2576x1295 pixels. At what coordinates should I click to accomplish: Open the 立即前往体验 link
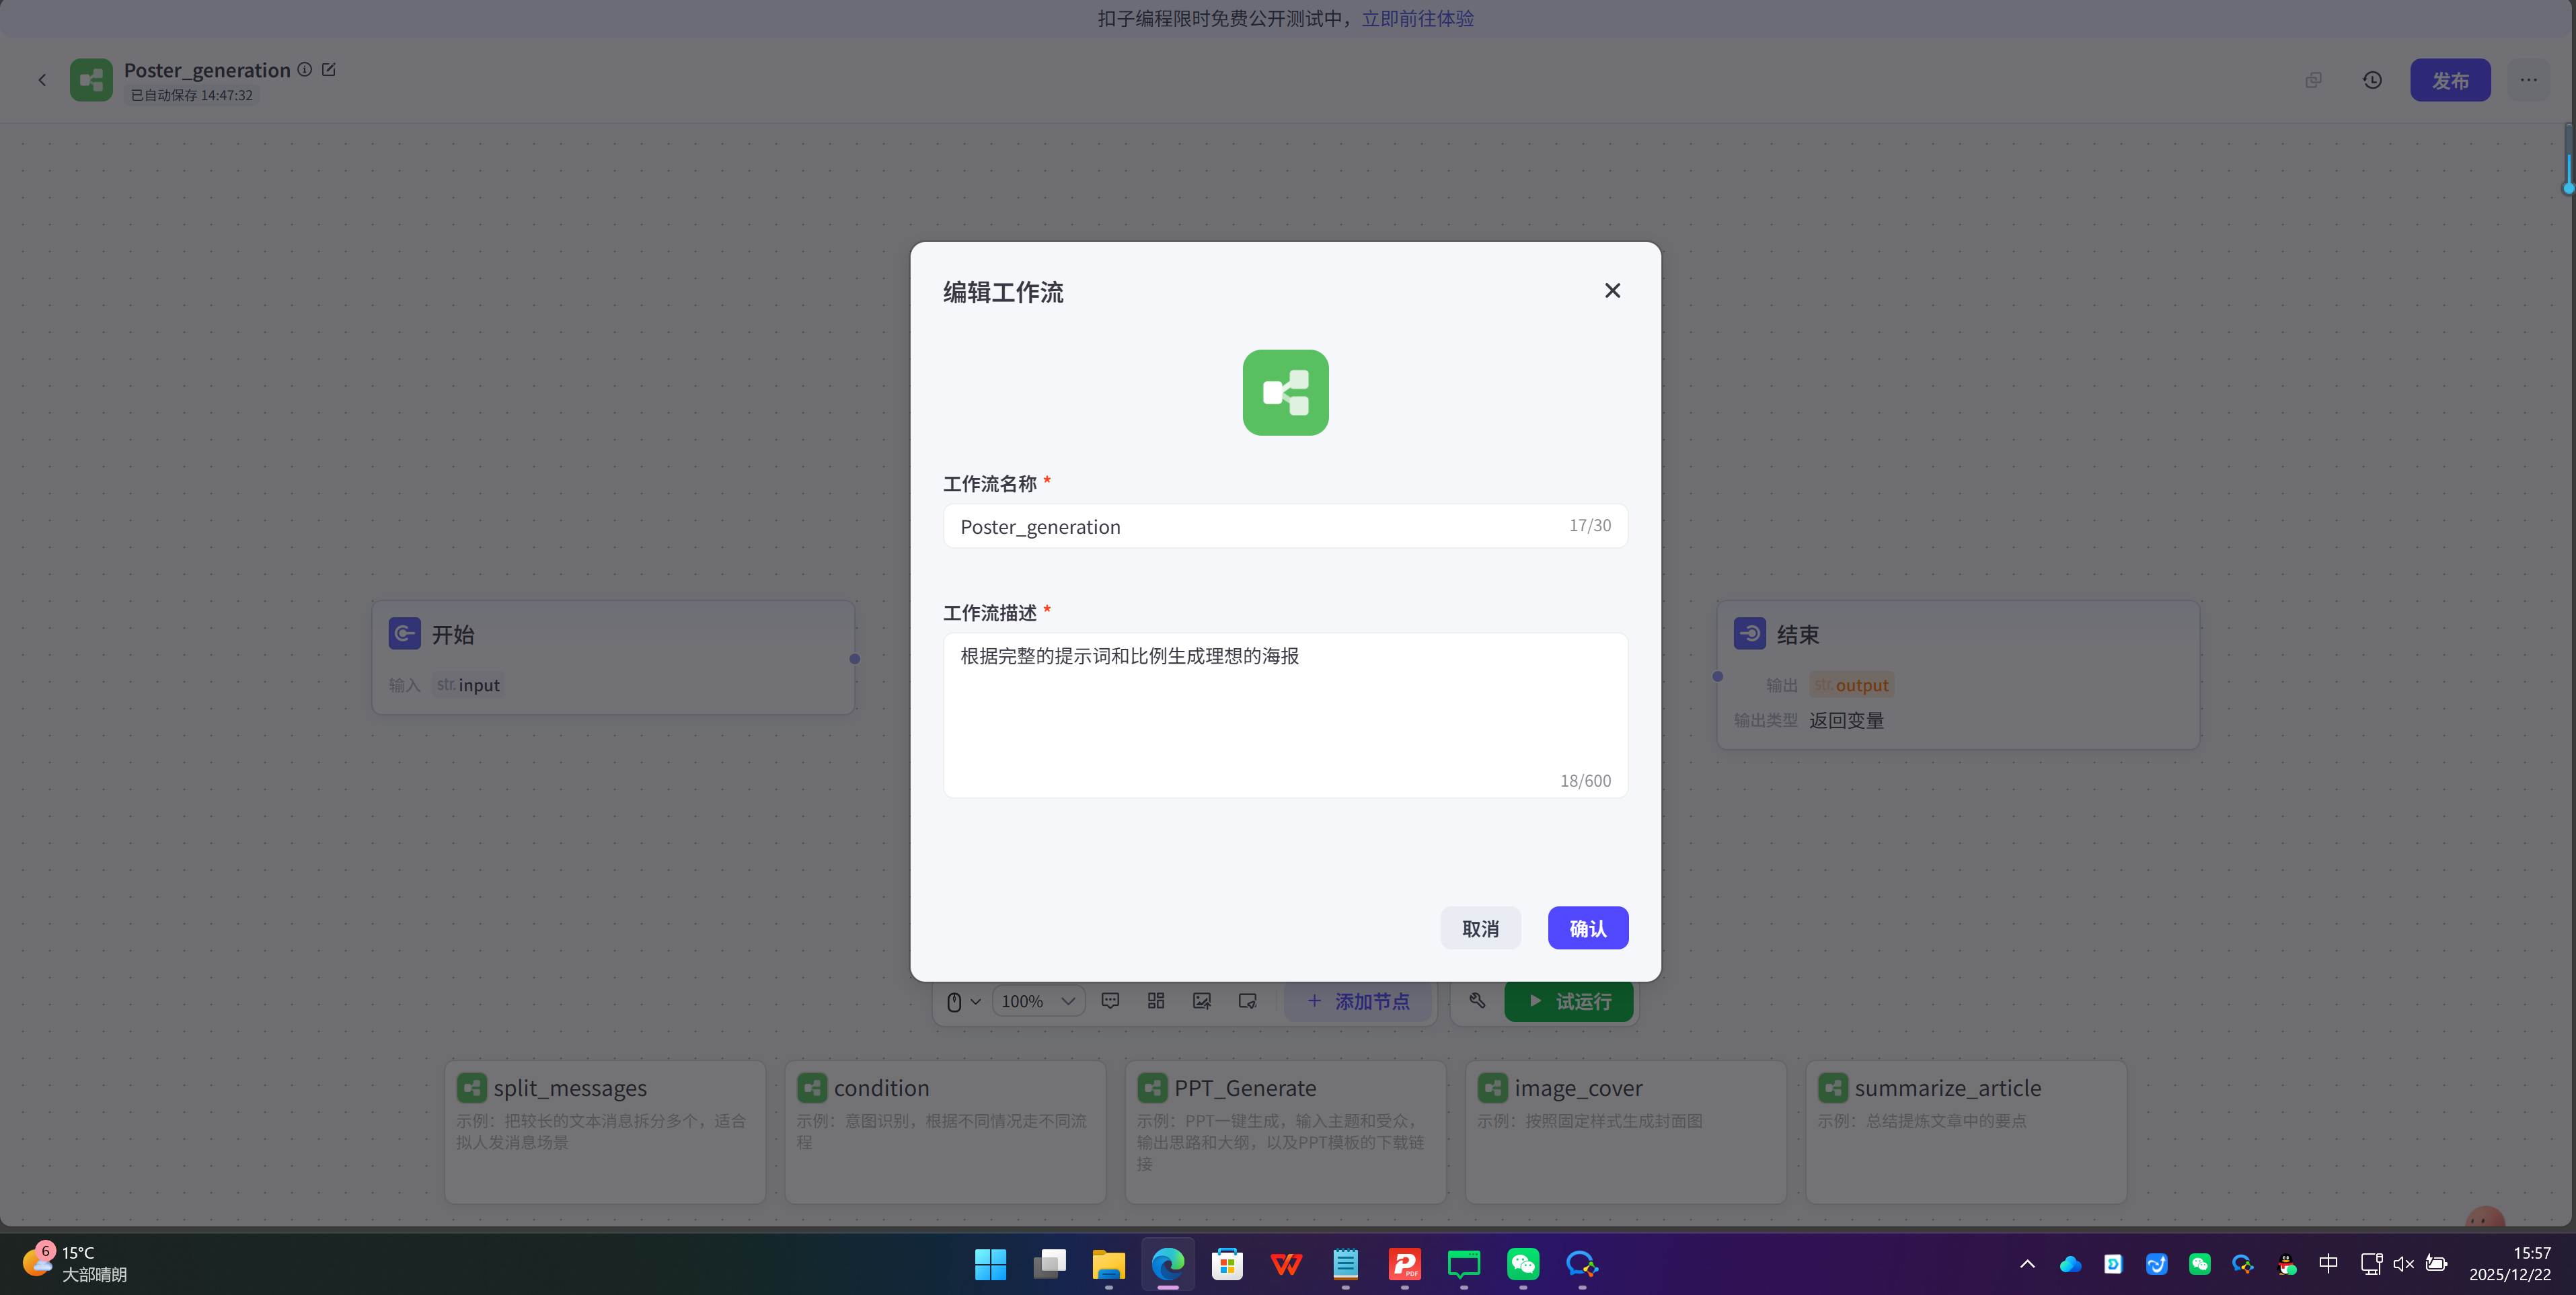coord(1417,18)
